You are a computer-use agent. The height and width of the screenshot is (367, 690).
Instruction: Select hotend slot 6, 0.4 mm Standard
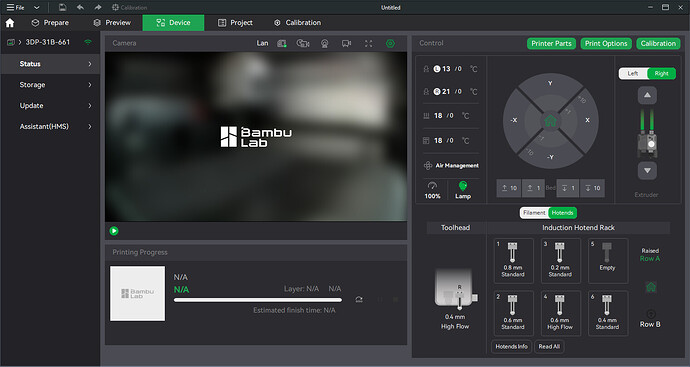coord(608,313)
